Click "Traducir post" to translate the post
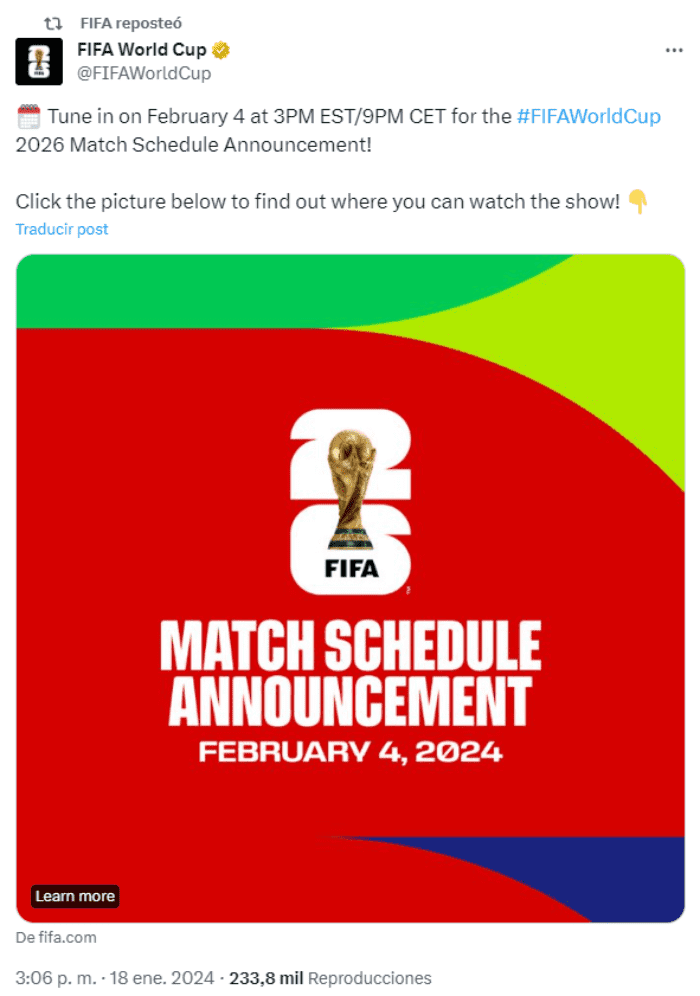This screenshot has width=700, height=996. [x=62, y=229]
